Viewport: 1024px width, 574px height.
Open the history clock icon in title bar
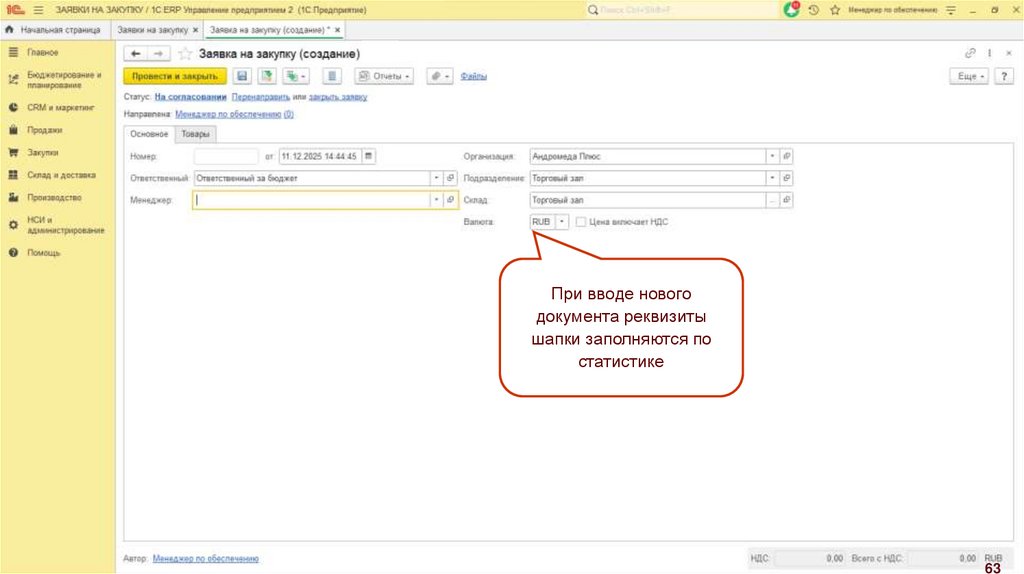pyautogui.click(x=814, y=9)
